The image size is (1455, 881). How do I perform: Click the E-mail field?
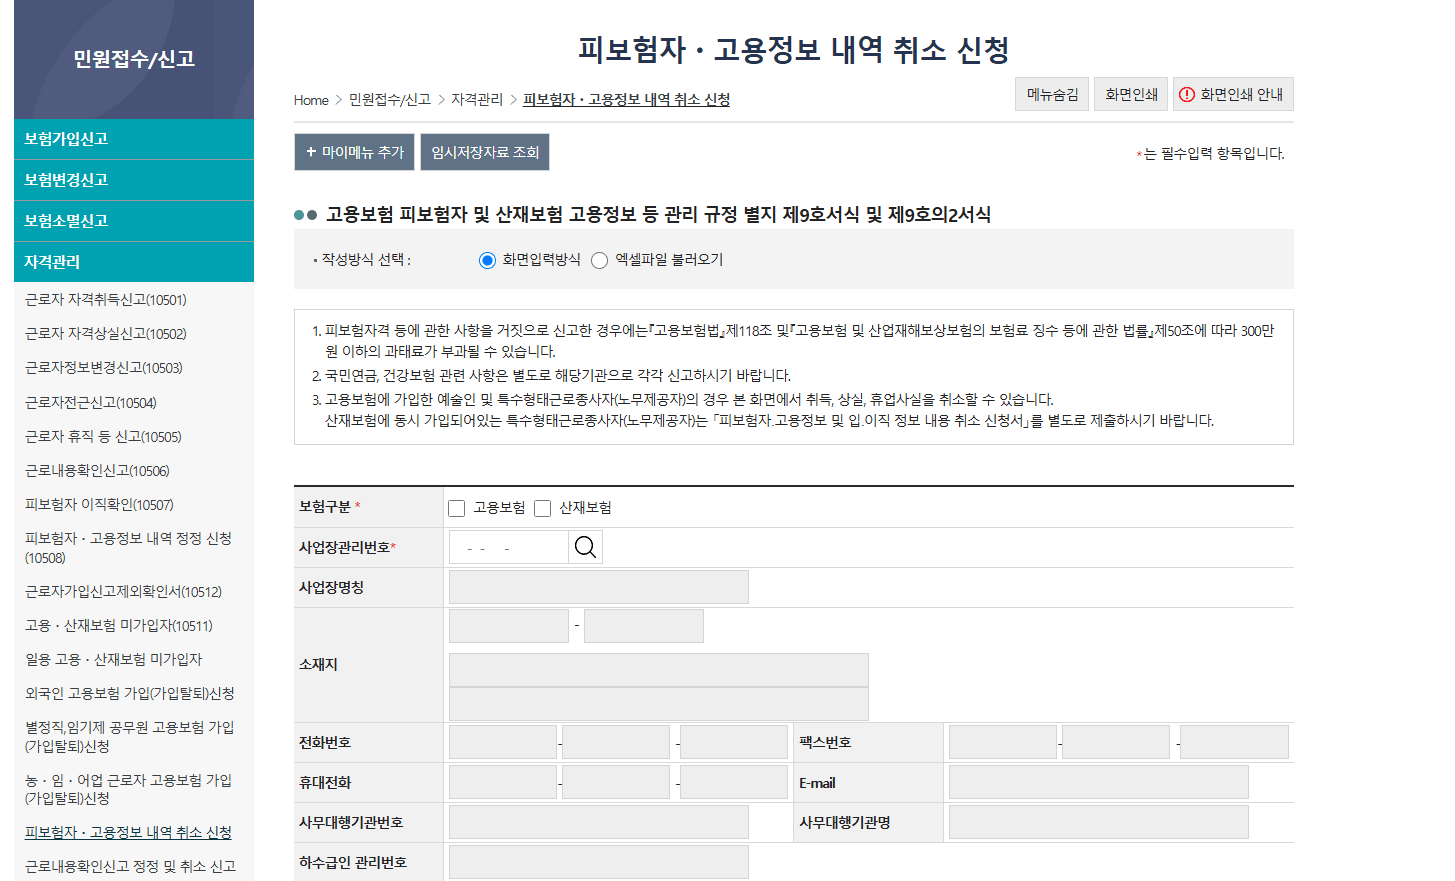[x=1099, y=782]
